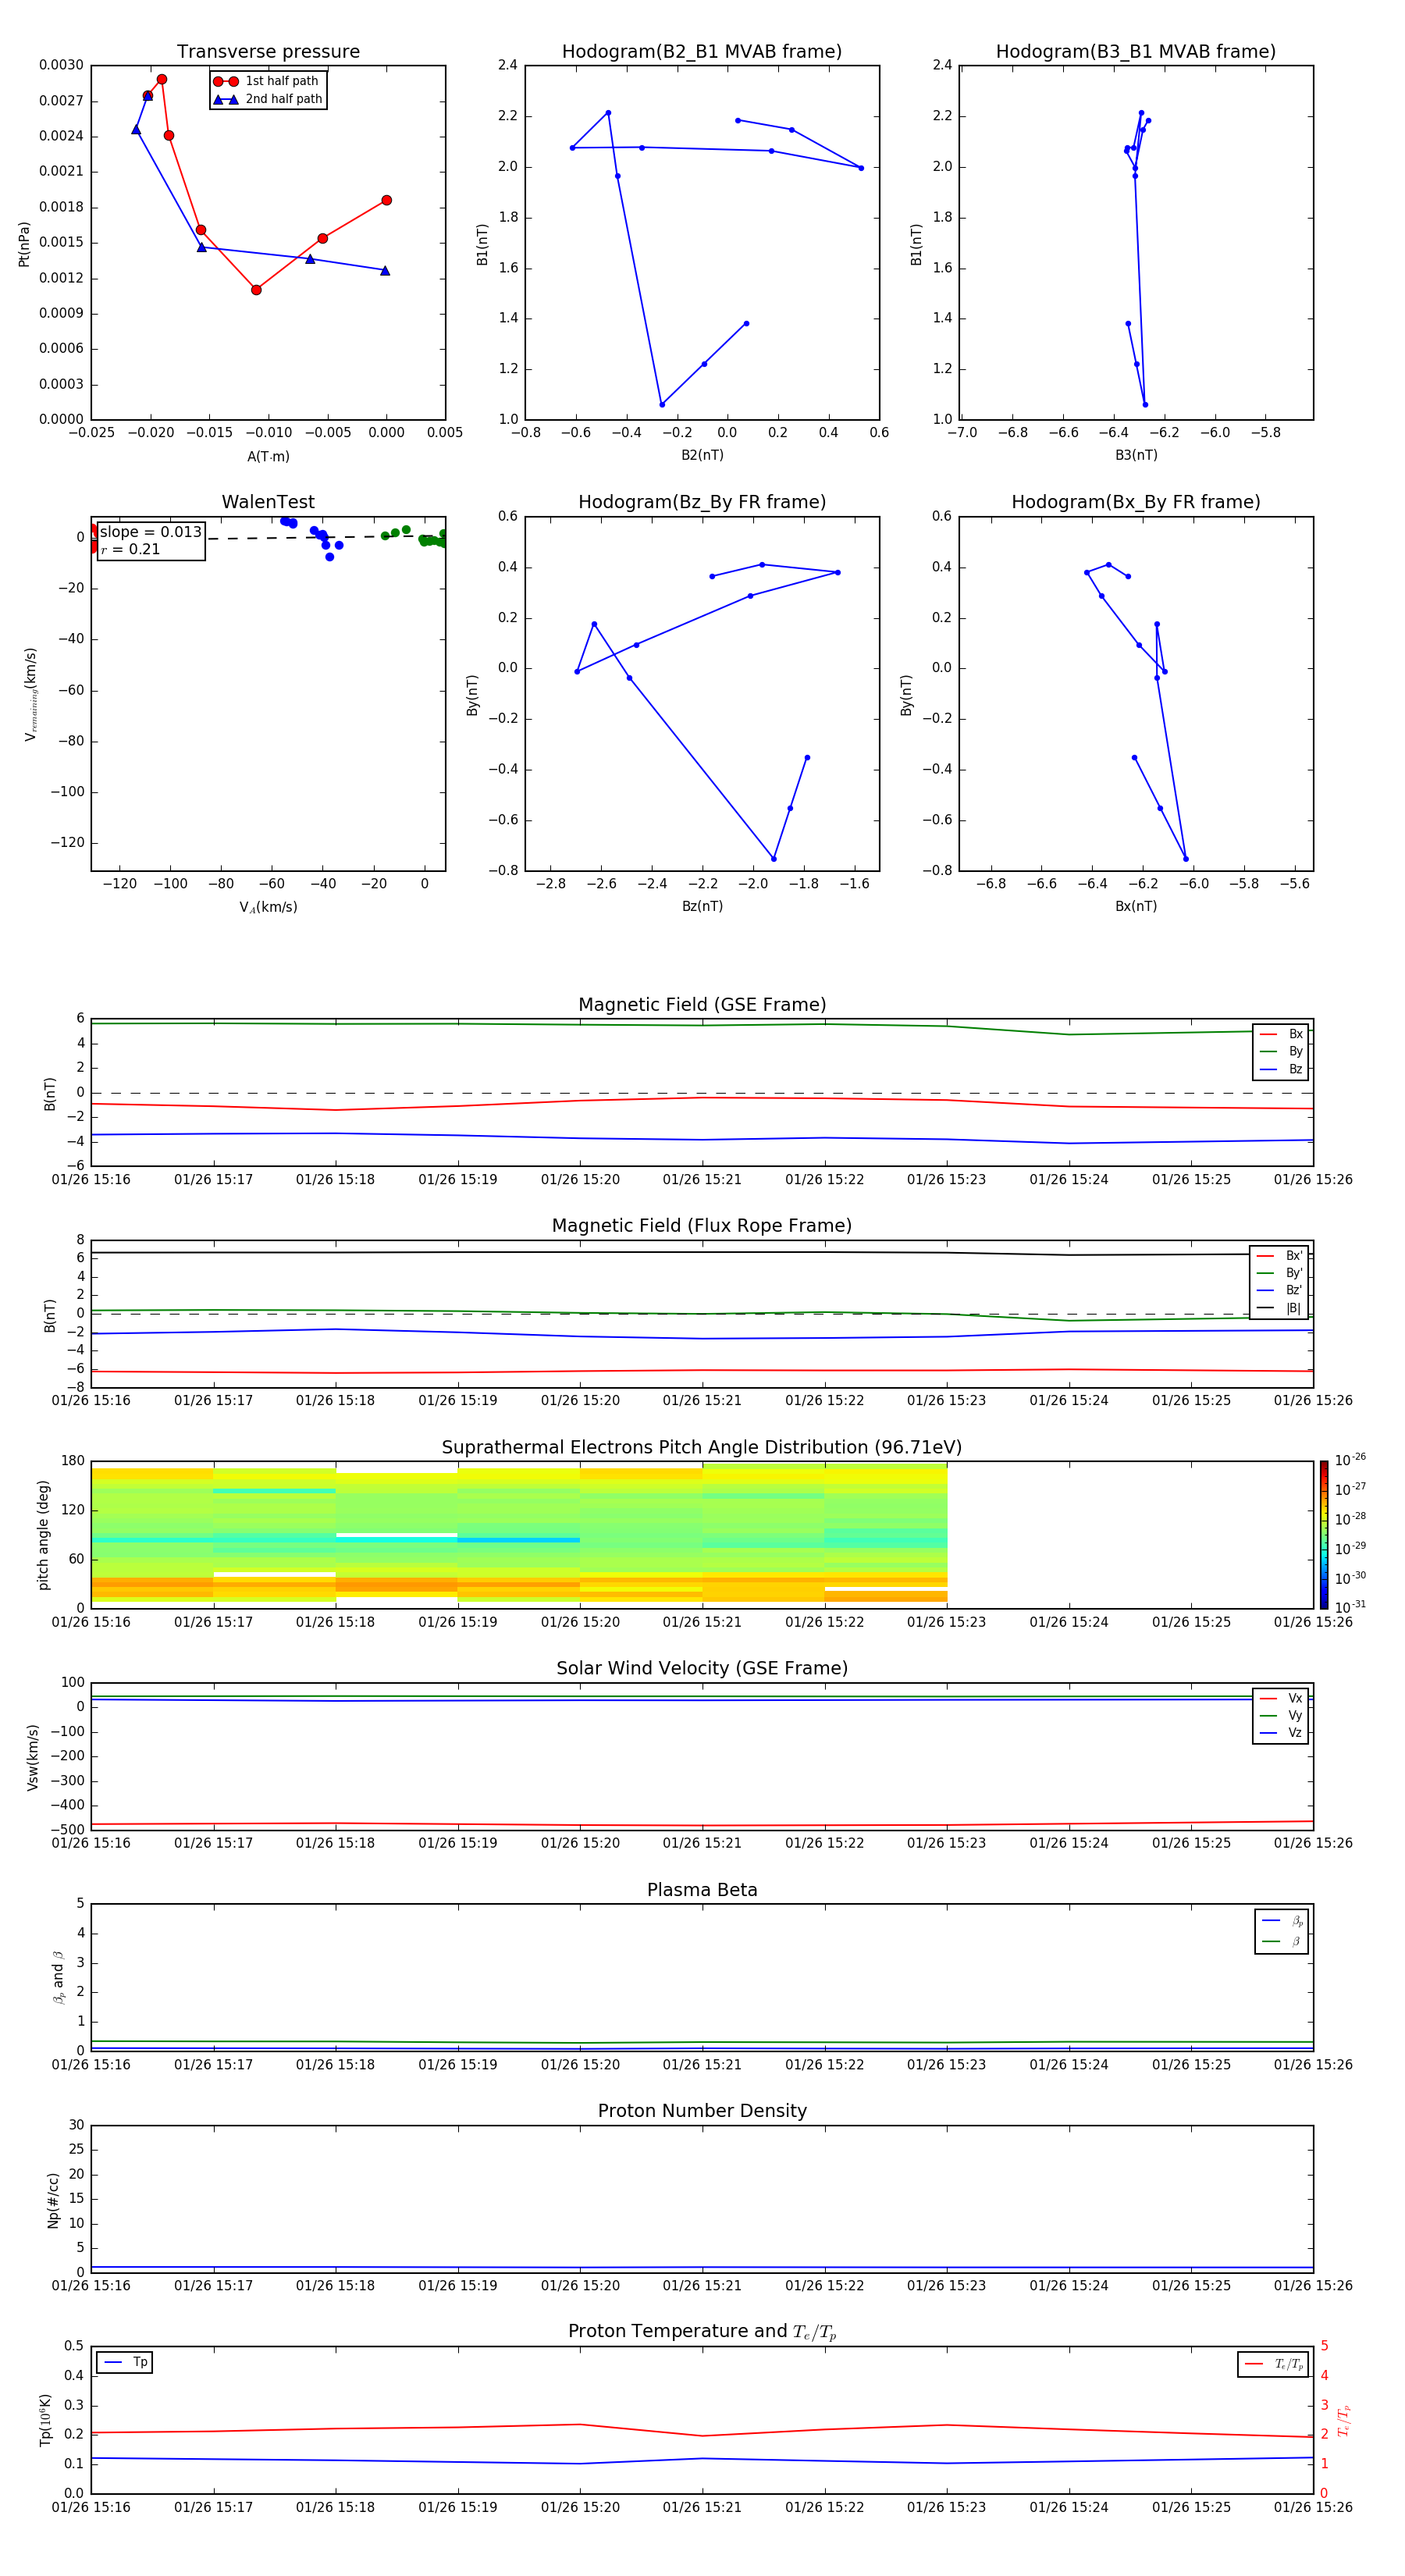Click the 'Magnetic Field (GSE Frame)' title
1405x2576 pixels.
(x=702, y=1005)
